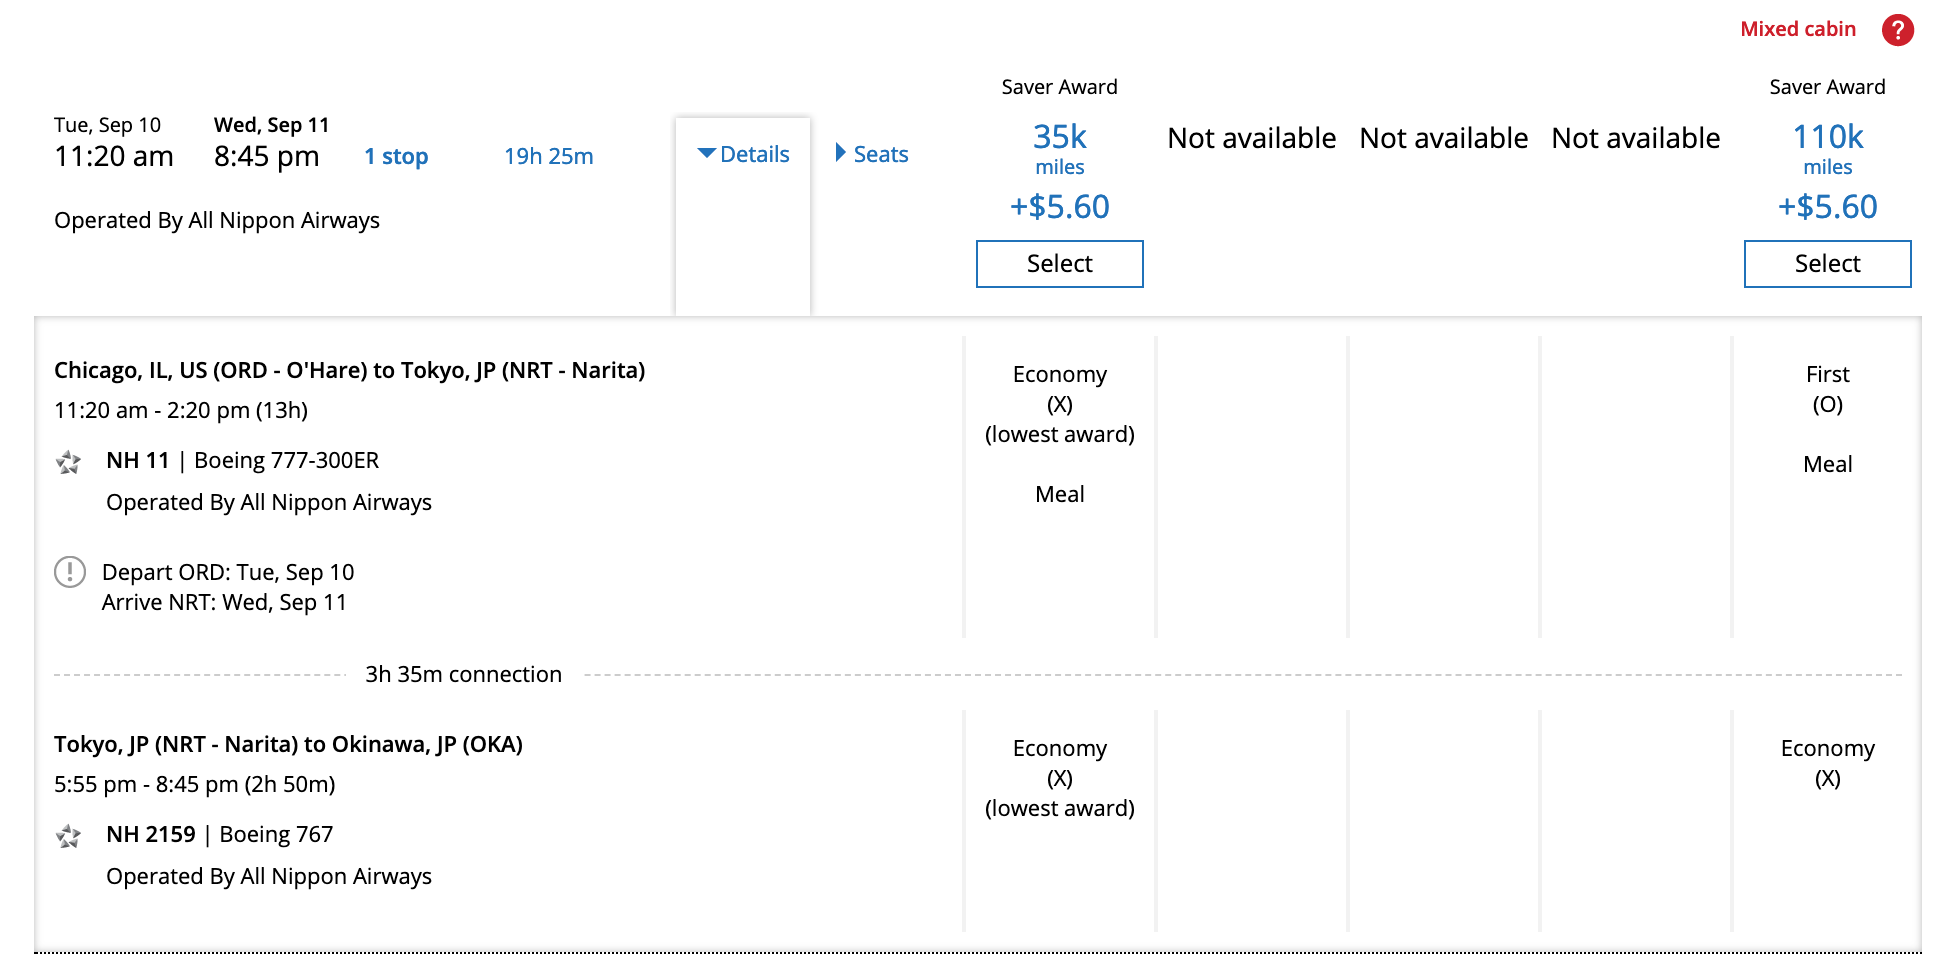The height and width of the screenshot is (964, 1952).
Task: Click the red Mixed cabin help icon
Action: coord(1897,30)
